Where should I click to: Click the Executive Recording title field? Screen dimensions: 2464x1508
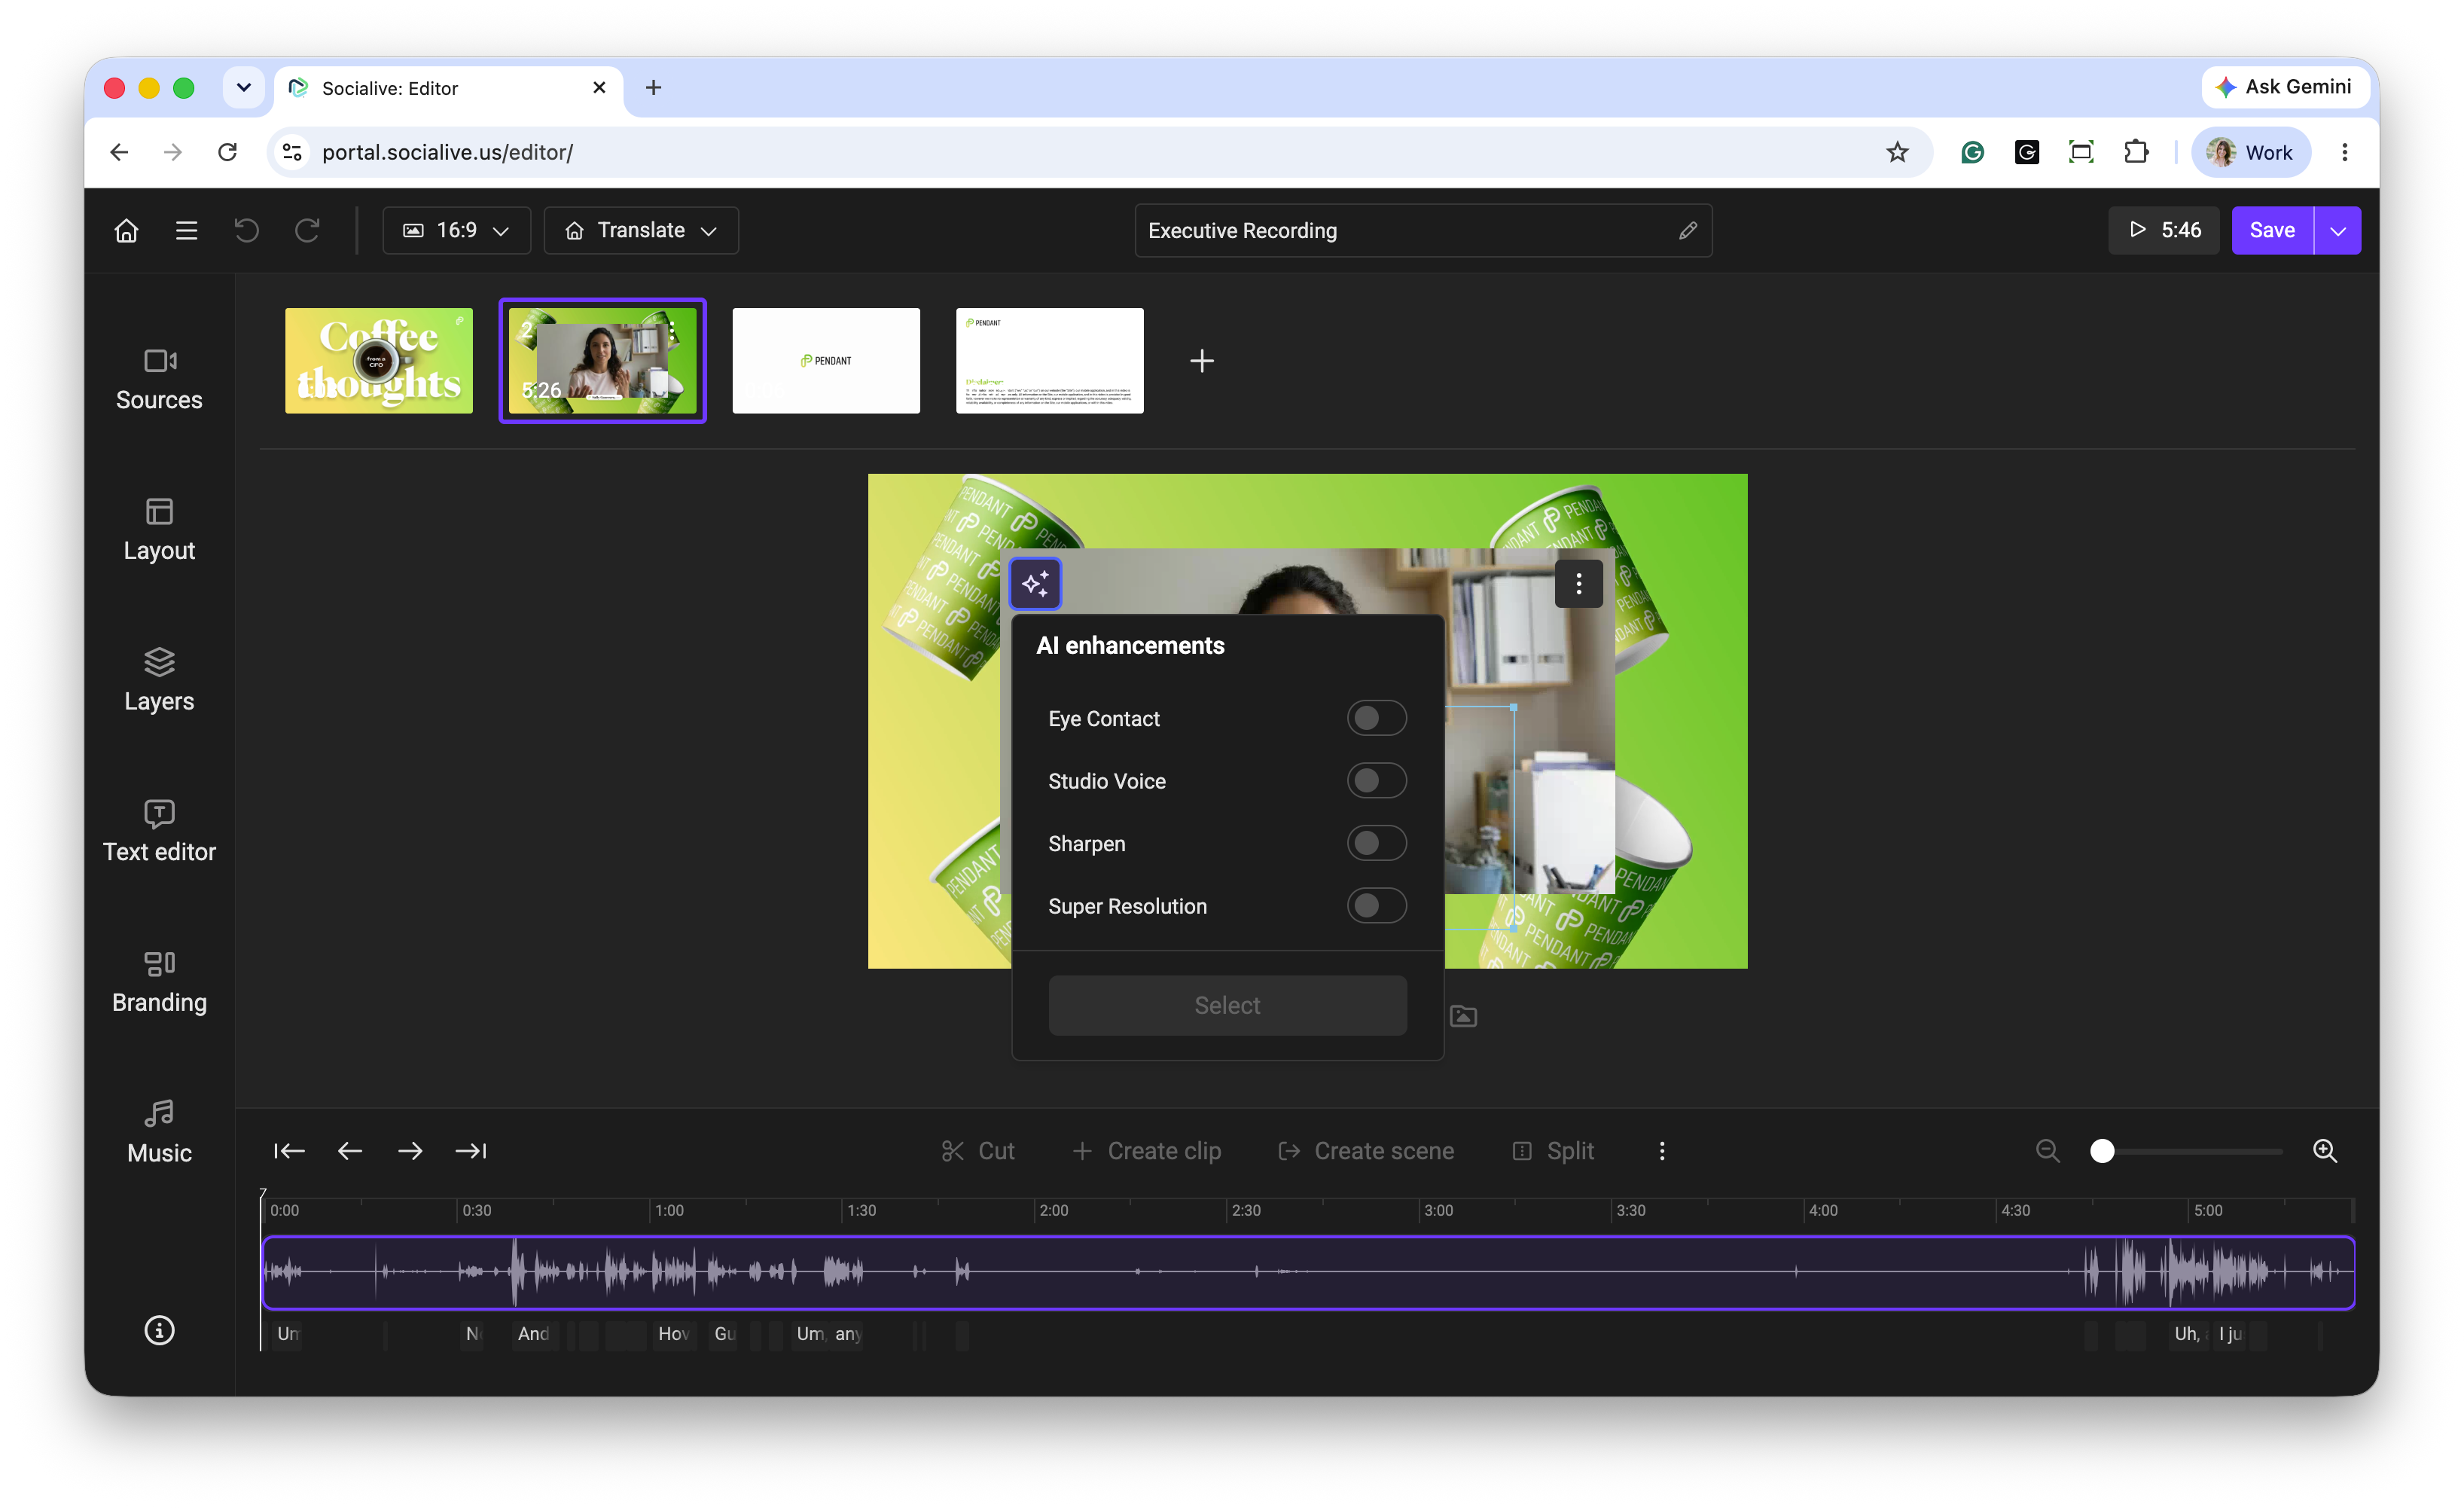click(x=1423, y=231)
